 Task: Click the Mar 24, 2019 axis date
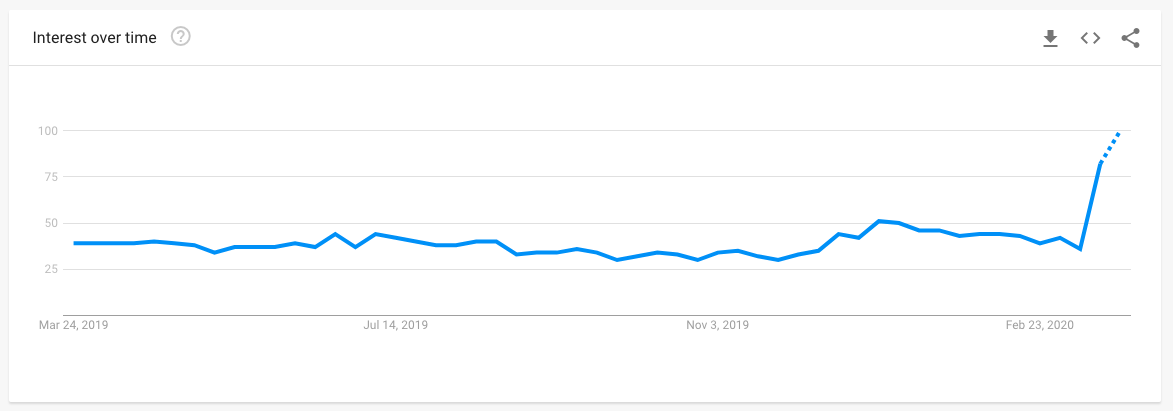[74, 326]
